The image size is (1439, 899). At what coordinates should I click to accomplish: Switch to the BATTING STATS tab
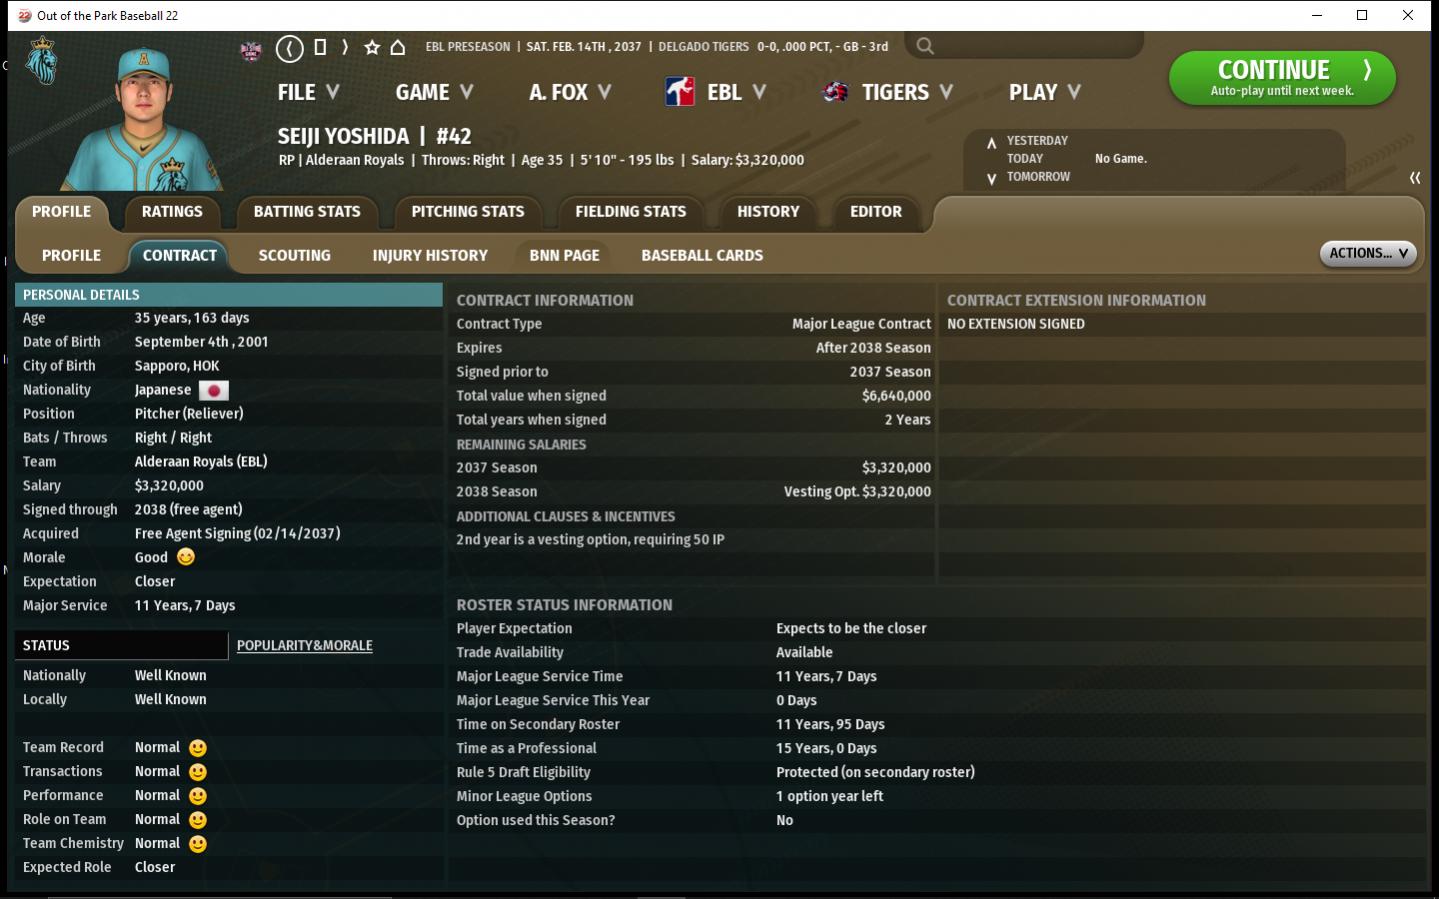pos(307,212)
